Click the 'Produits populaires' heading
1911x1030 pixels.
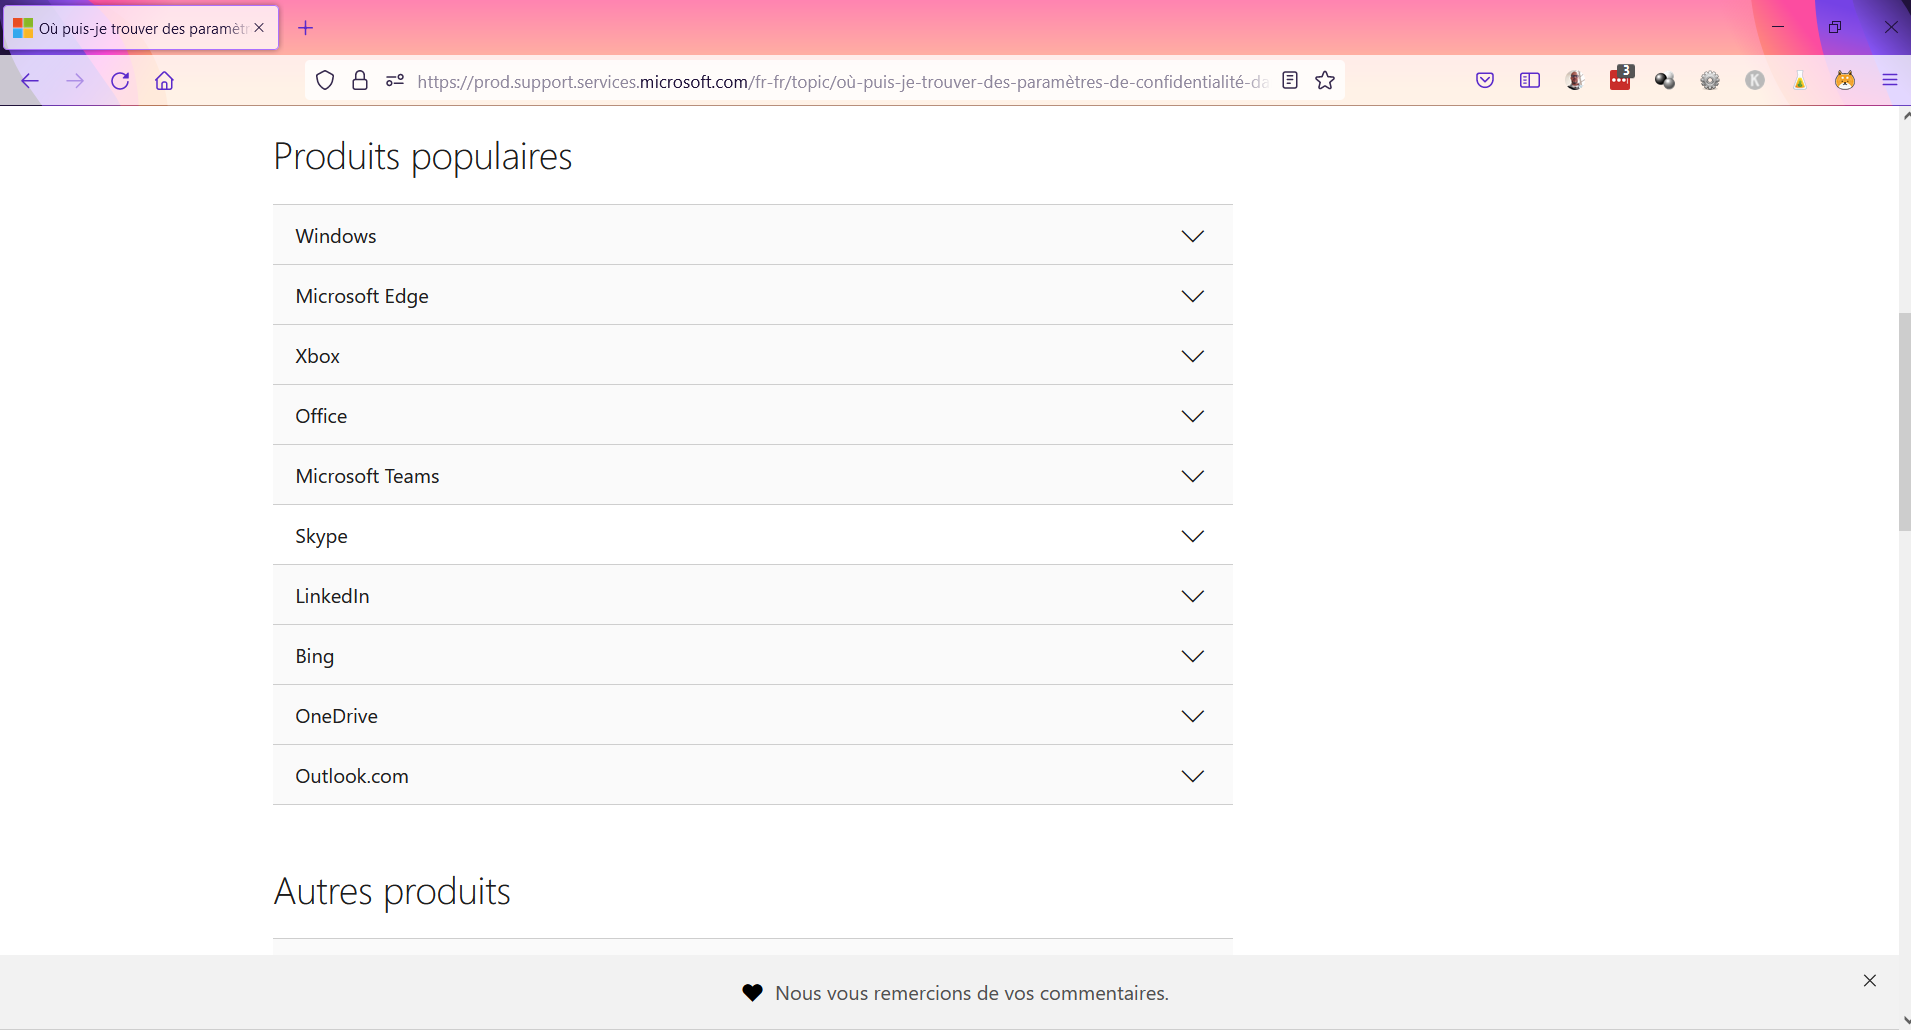pyautogui.click(x=423, y=157)
